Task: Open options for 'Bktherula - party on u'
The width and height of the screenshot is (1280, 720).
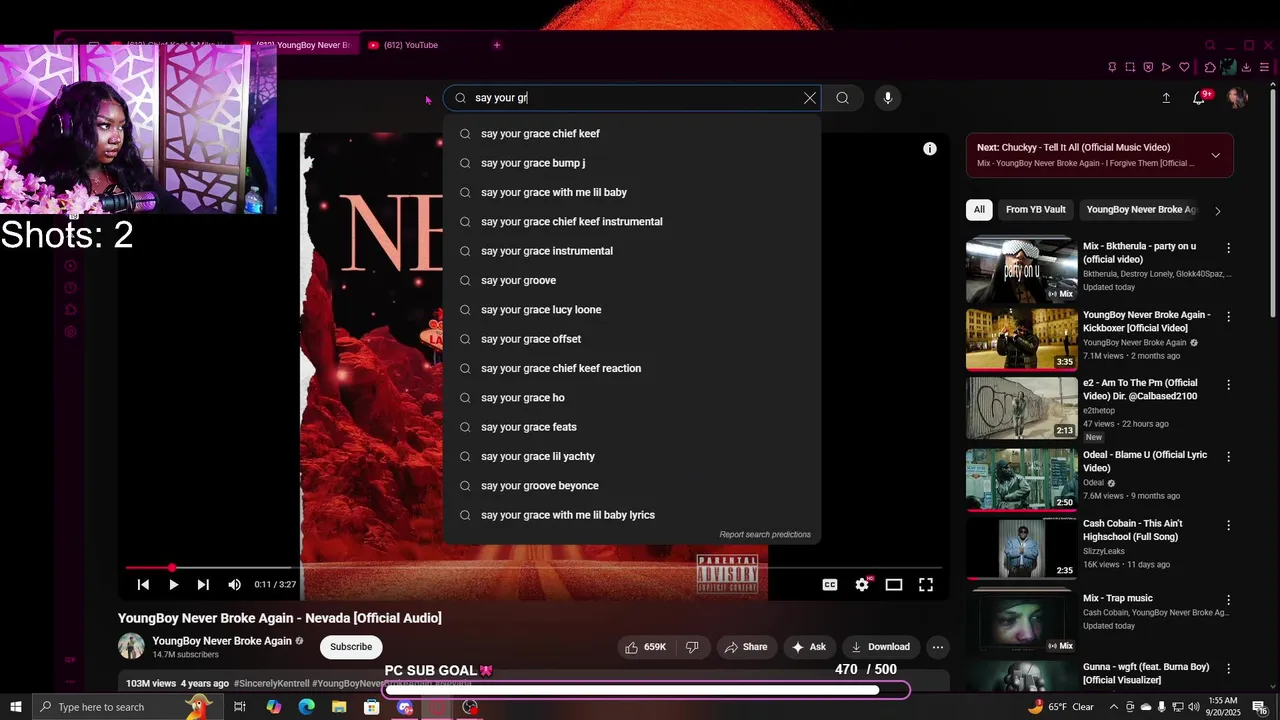Action: 1229,248
